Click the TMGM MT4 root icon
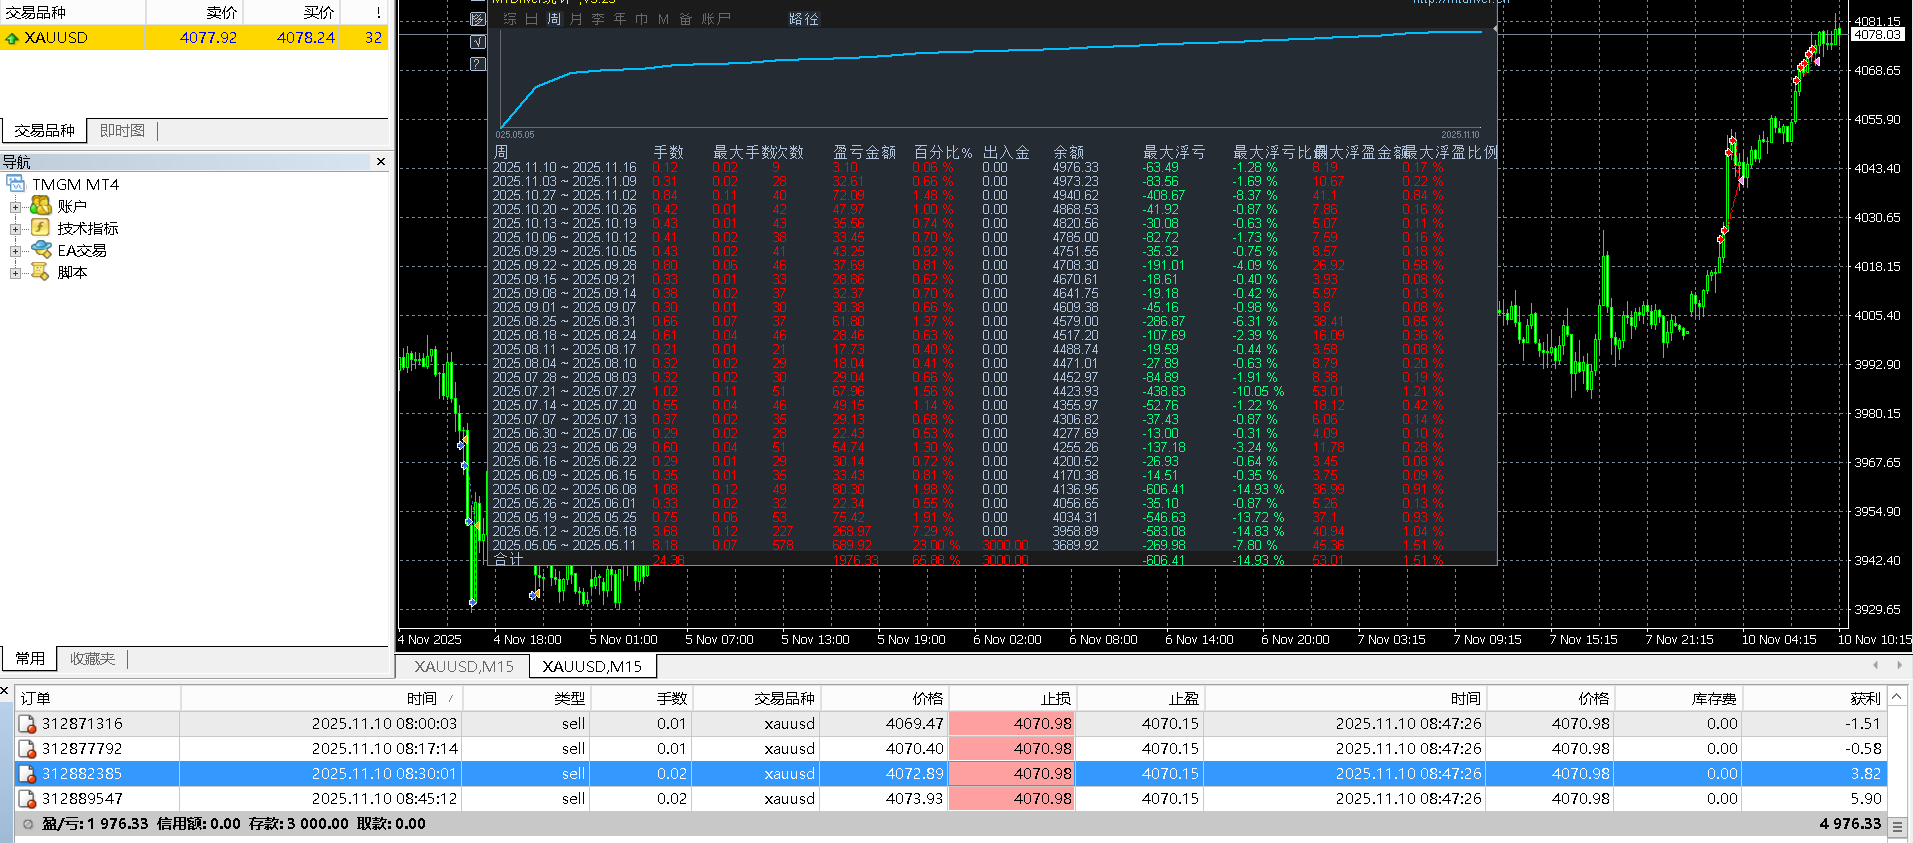This screenshot has width=1913, height=843. tap(16, 184)
